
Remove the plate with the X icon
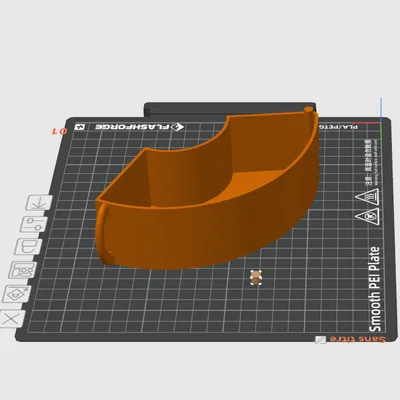click(x=12, y=319)
